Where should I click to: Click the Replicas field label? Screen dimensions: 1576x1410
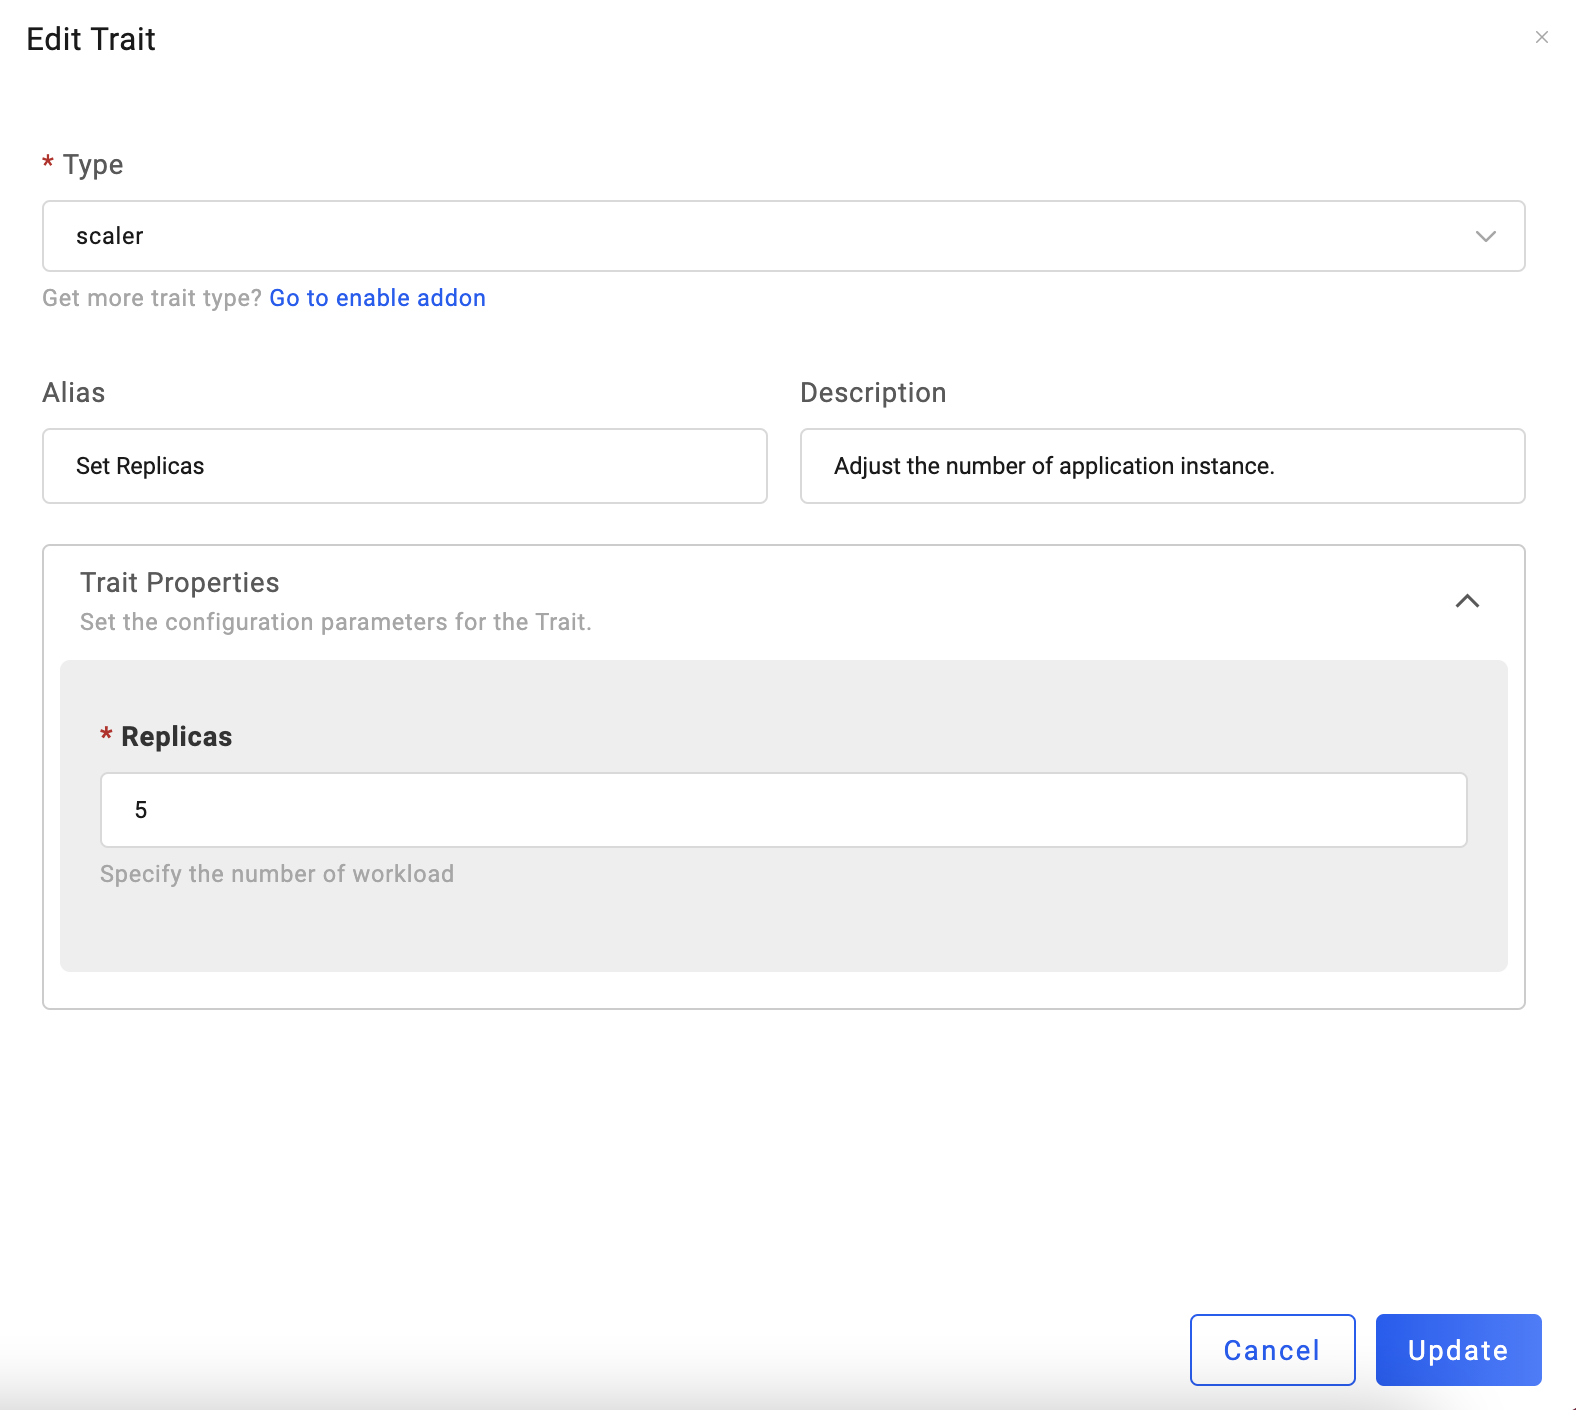click(176, 737)
